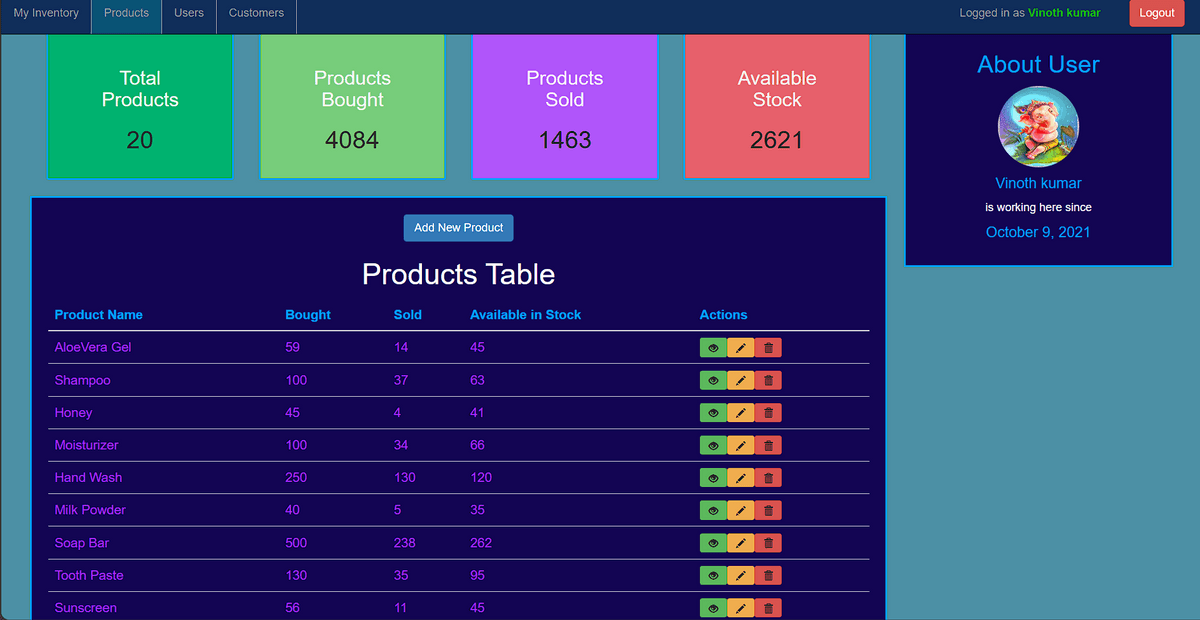Open Soap Bar details with eye icon
The image size is (1200, 620).
coord(713,543)
